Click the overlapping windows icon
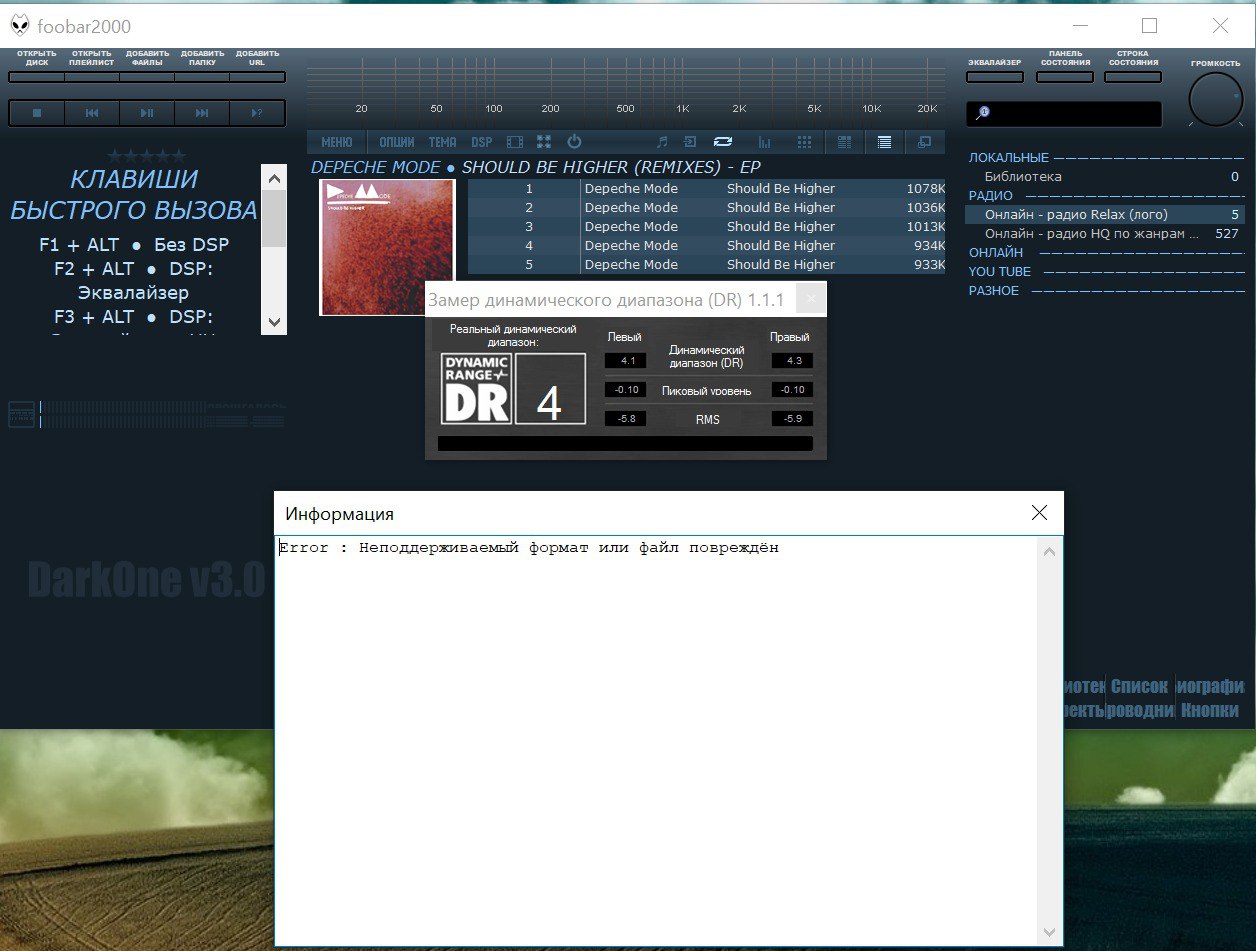 (924, 142)
